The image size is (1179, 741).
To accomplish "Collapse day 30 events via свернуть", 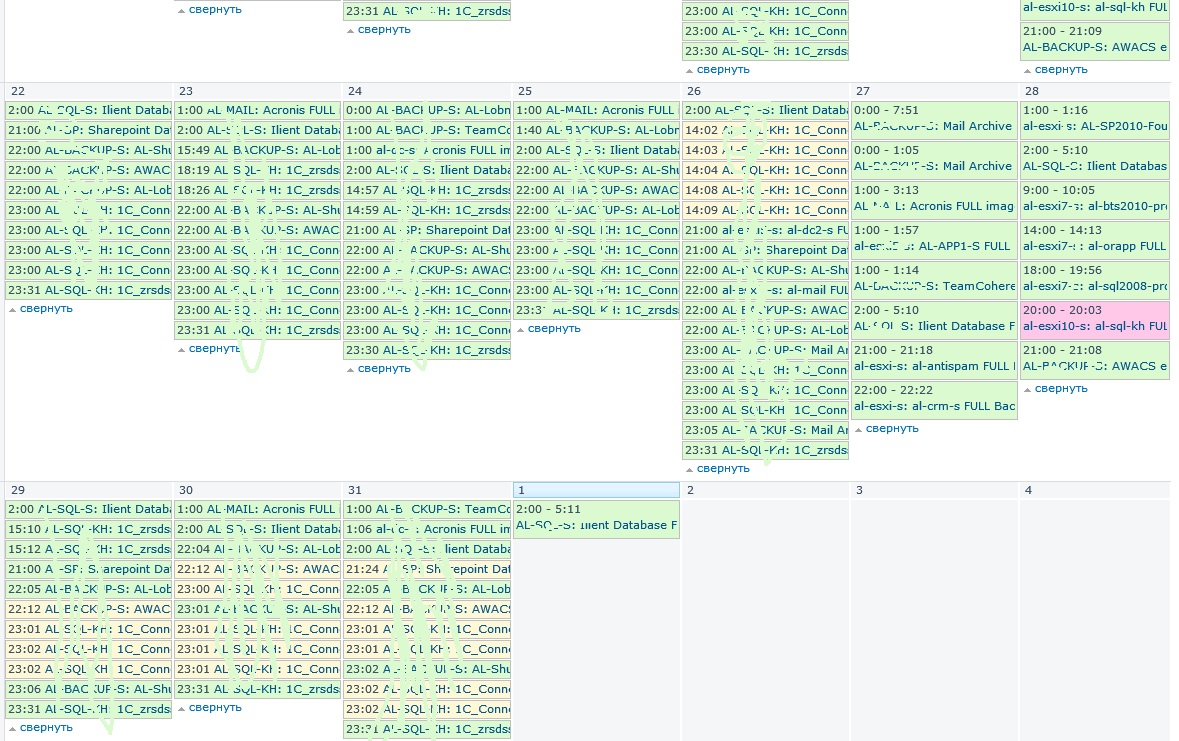I will pyautogui.click(x=214, y=708).
